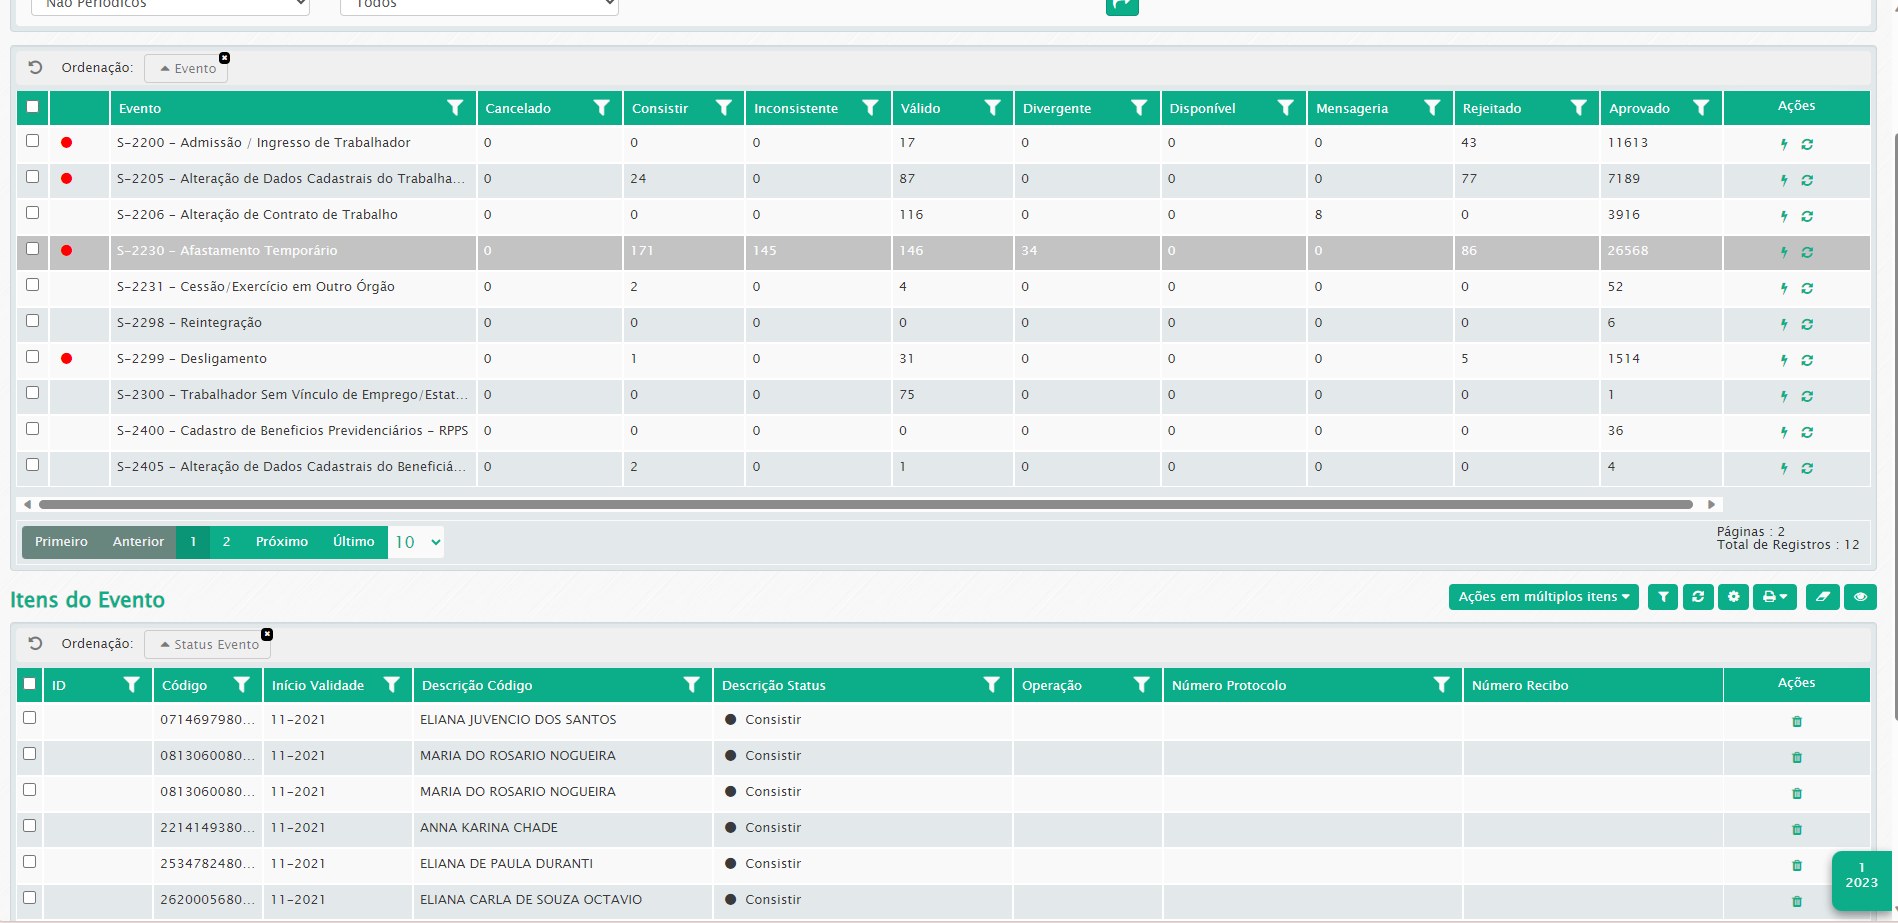Refresh the S-2206 Alteração de Contrato row
The width and height of the screenshot is (1898, 923).
(x=1807, y=216)
